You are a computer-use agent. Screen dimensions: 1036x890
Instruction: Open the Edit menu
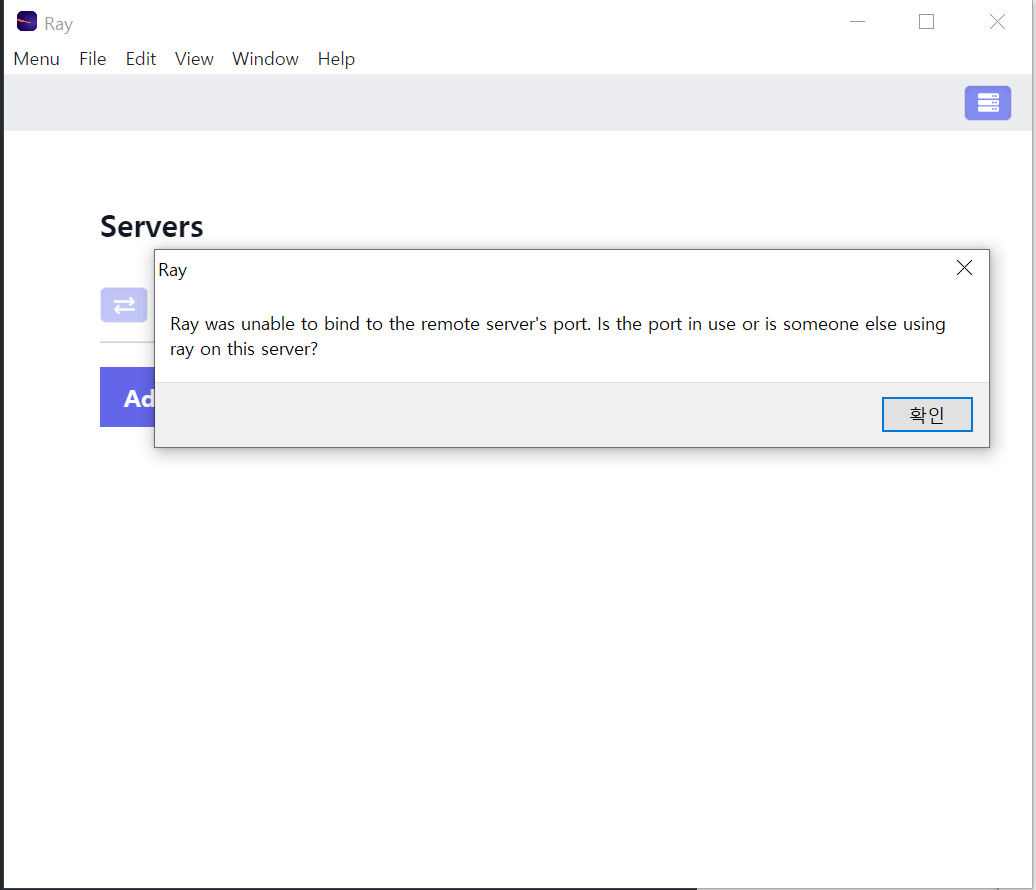click(x=140, y=59)
